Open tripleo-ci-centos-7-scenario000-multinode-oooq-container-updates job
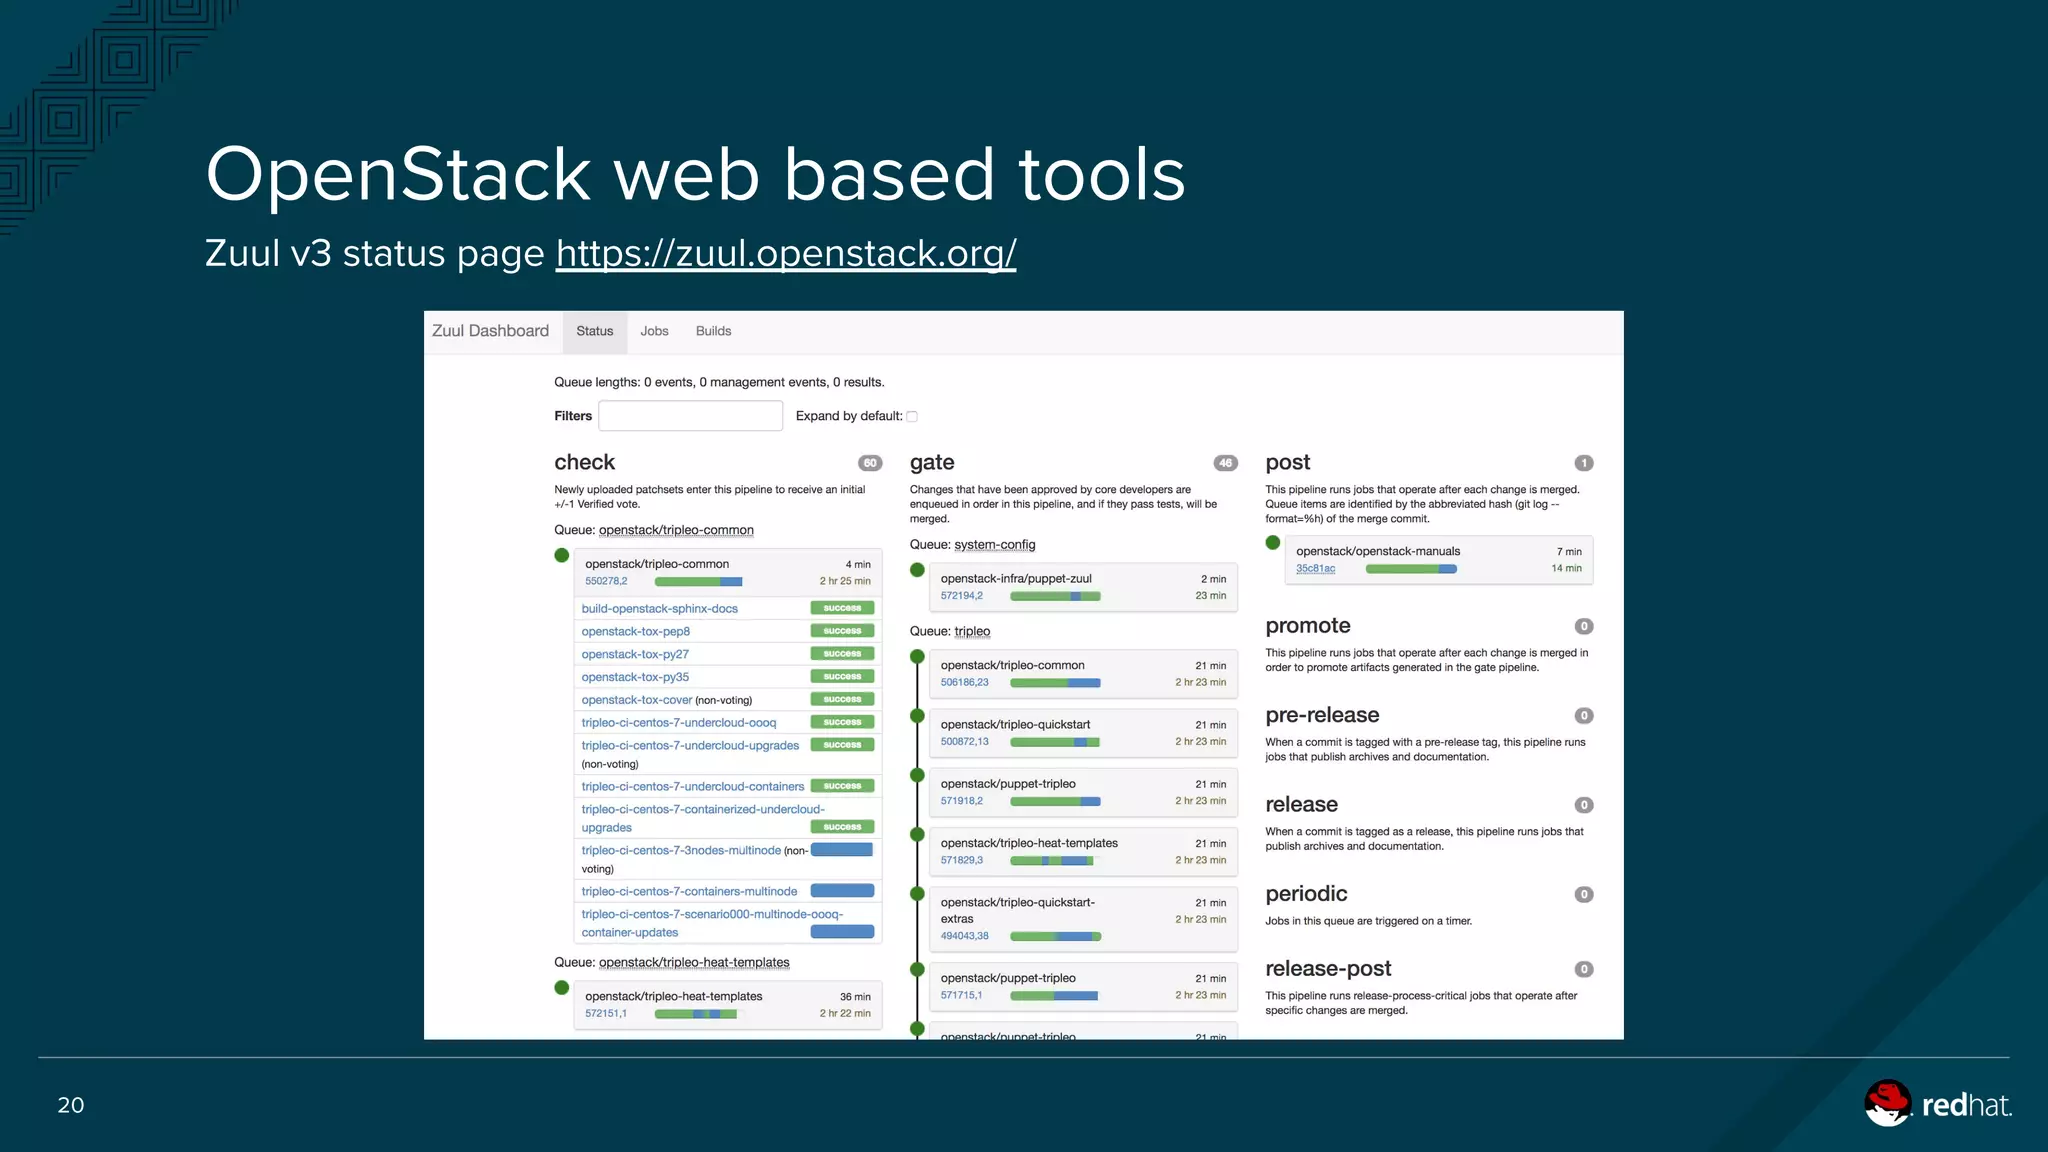The height and width of the screenshot is (1152, 2048). click(x=712, y=923)
